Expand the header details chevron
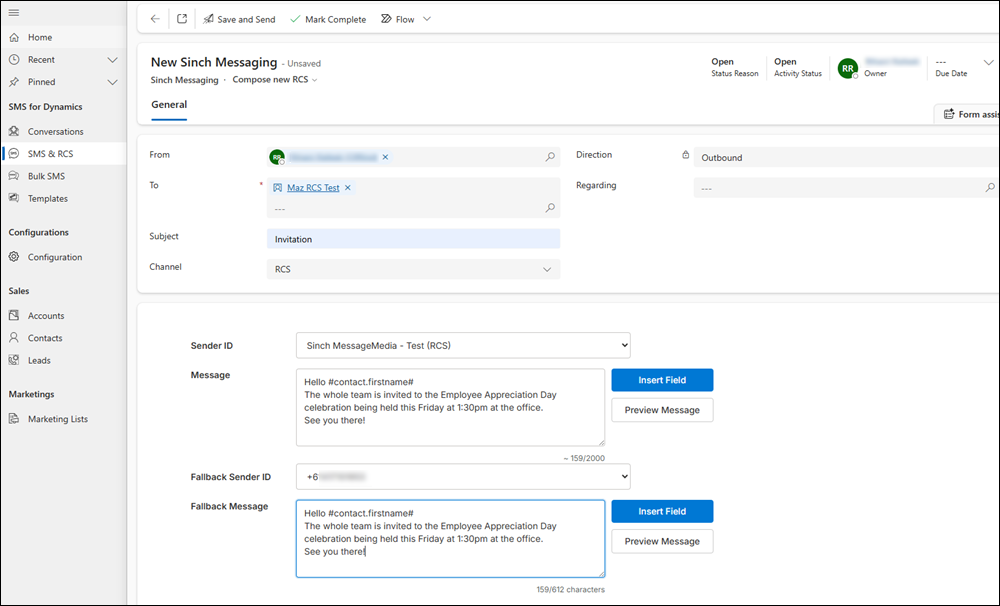Viewport: 1000px width, 606px height. coord(988,63)
